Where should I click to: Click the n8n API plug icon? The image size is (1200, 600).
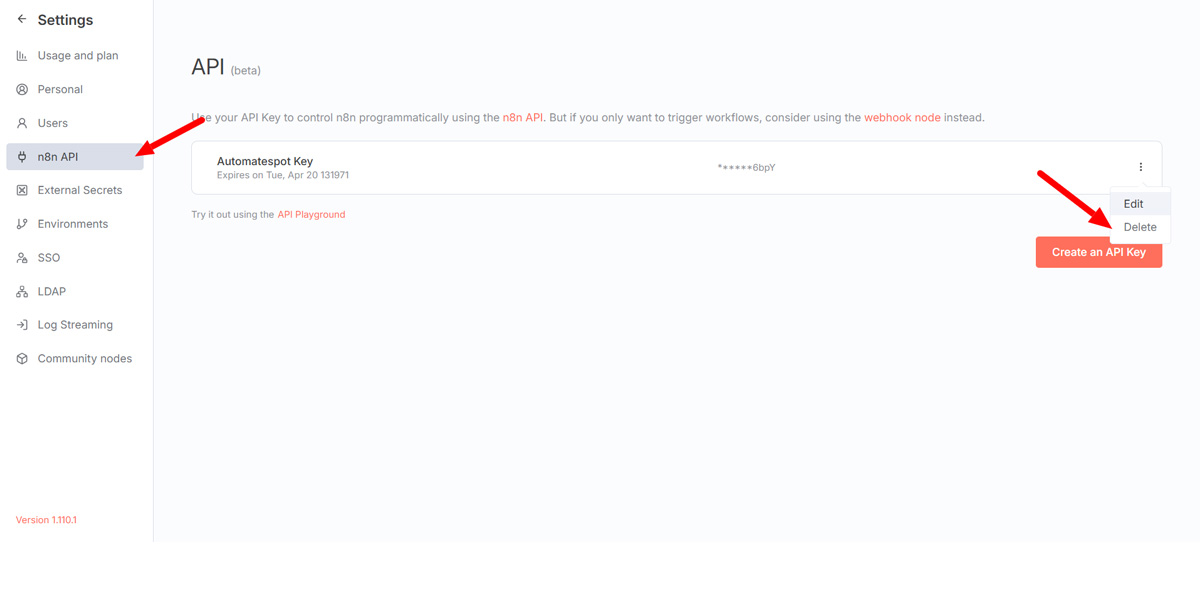point(22,157)
